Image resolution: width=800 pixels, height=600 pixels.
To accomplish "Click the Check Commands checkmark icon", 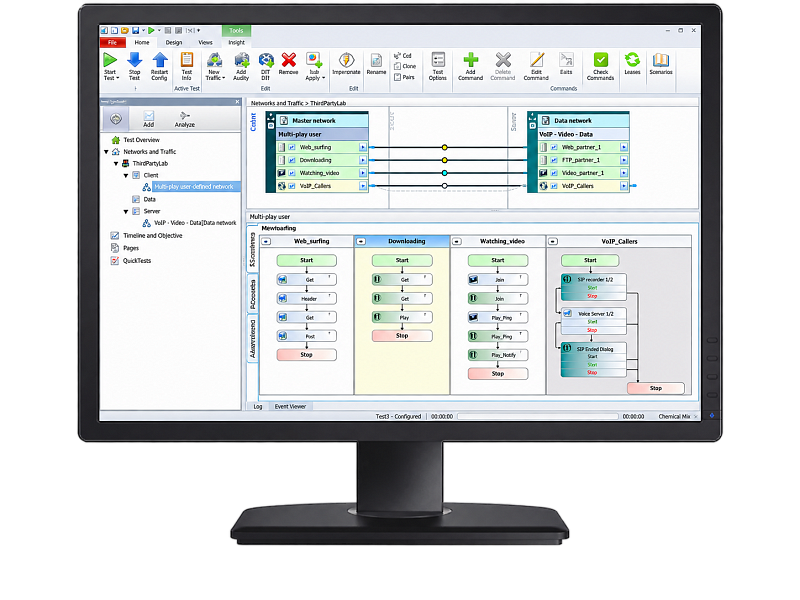I will click(x=601, y=60).
